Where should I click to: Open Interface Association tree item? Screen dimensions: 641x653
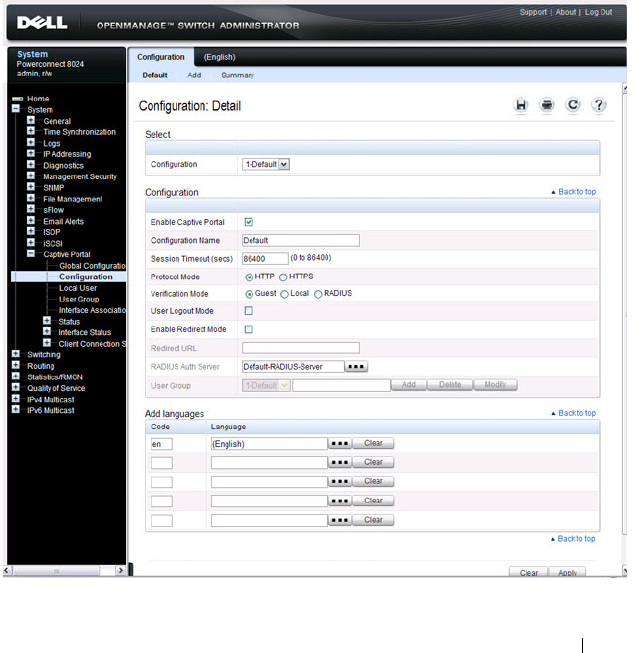tap(92, 310)
